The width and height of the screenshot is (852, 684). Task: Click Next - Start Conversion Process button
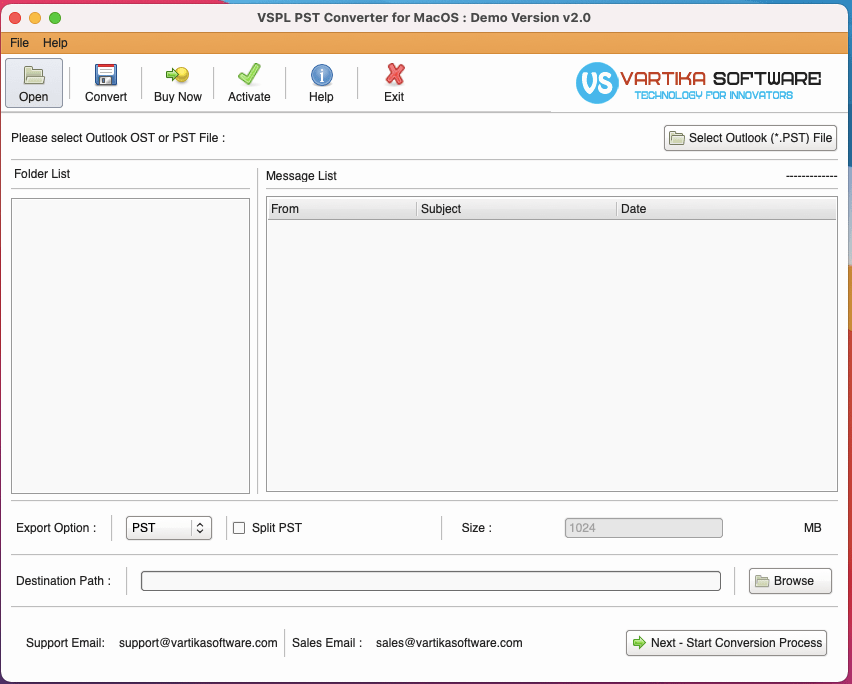click(x=726, y=643)
